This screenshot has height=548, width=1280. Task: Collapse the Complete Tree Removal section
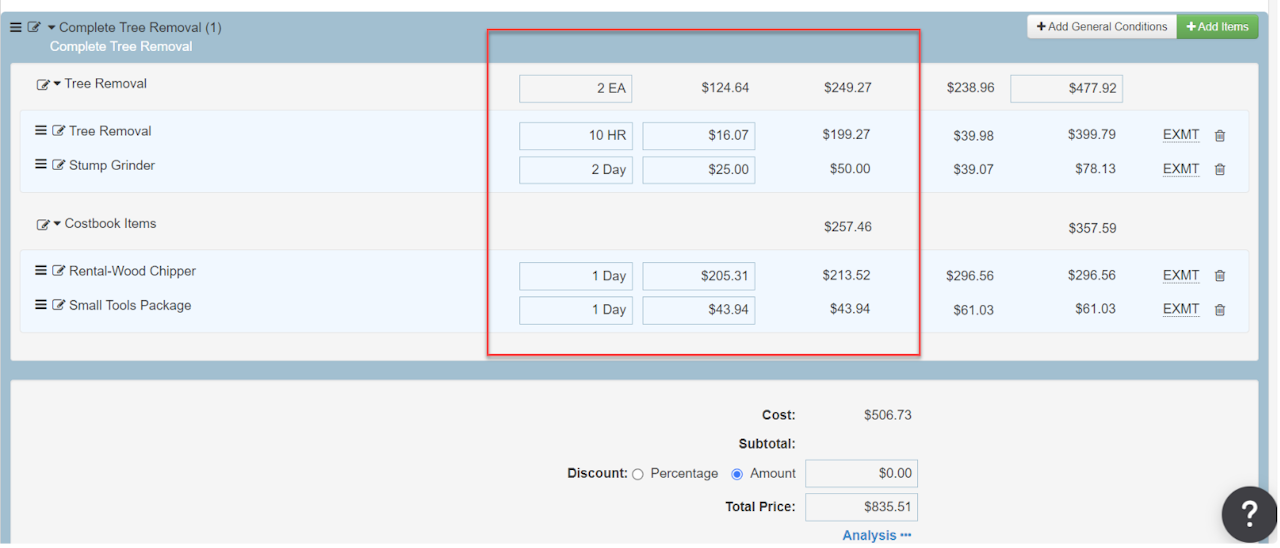pyautogui.click(x=51, y=28)
